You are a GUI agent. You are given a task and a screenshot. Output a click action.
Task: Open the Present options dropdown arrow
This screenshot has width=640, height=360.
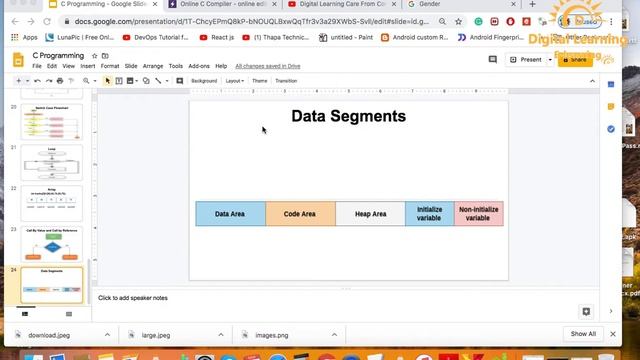550,60
